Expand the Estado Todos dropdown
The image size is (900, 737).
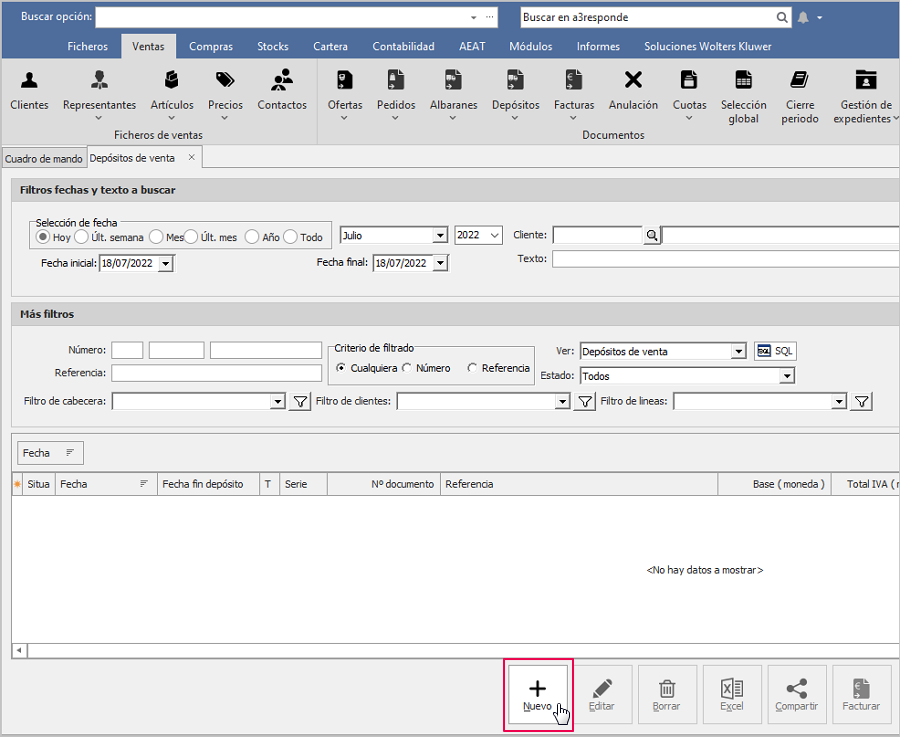[x=787, y=376]
